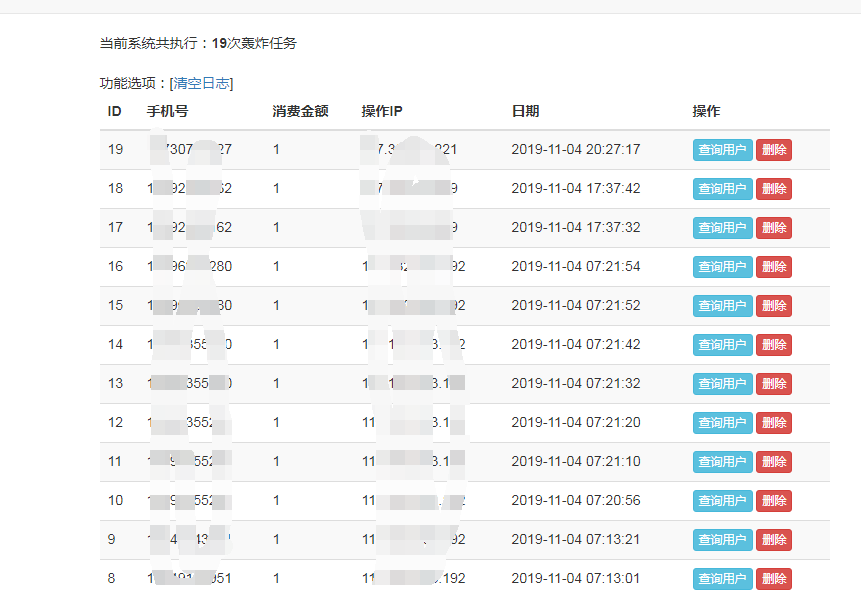Query user for row dated 07:20:56
The width and height of the screenshot is (861, 597).
click(722, 501)
